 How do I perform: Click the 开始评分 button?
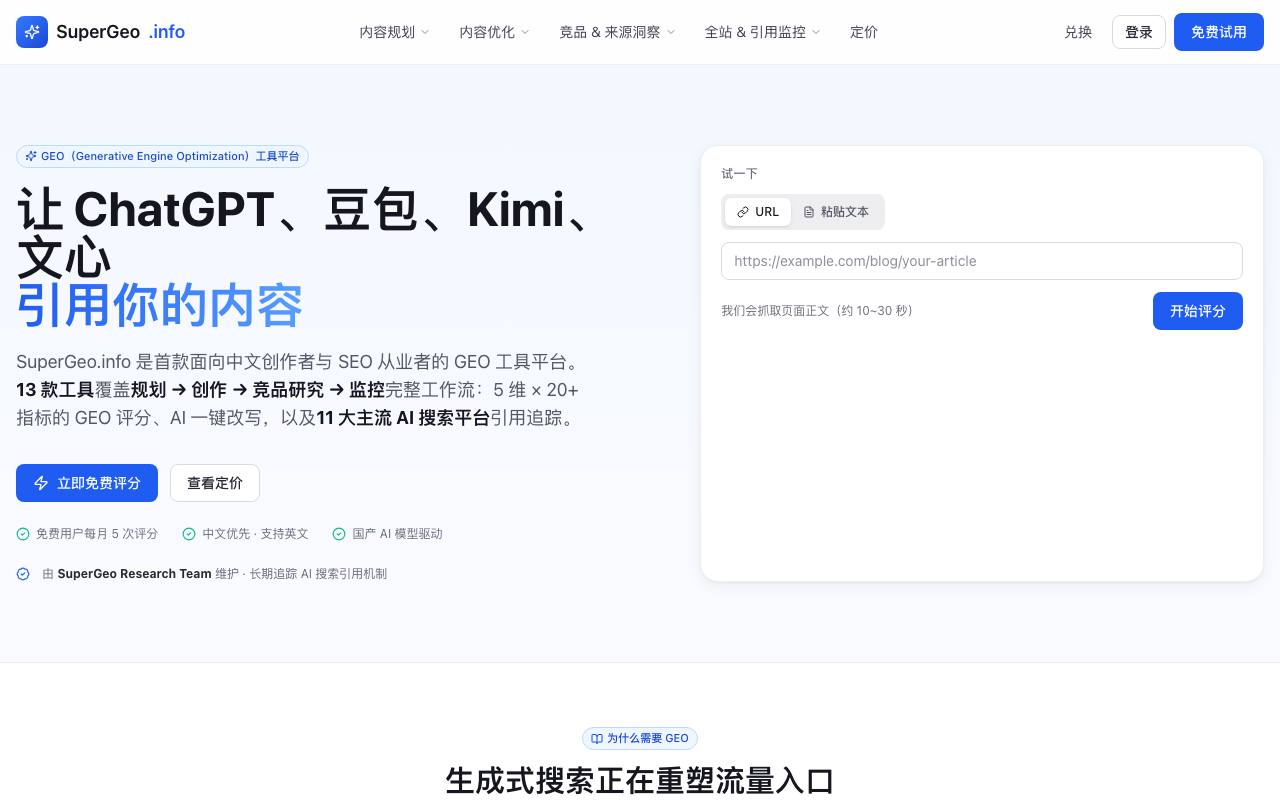pos(1198,311)
